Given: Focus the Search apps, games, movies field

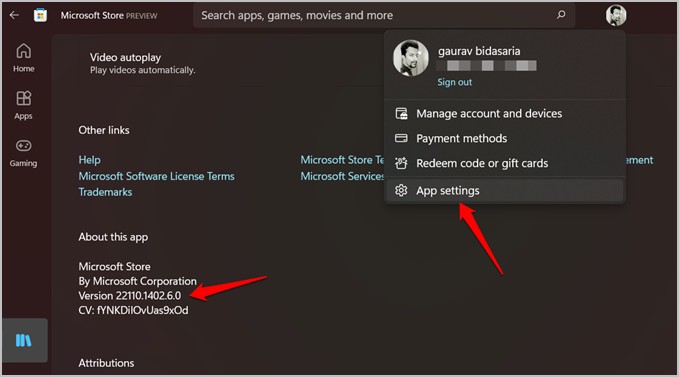Looking at the screenshot, I should click(384, 15).
